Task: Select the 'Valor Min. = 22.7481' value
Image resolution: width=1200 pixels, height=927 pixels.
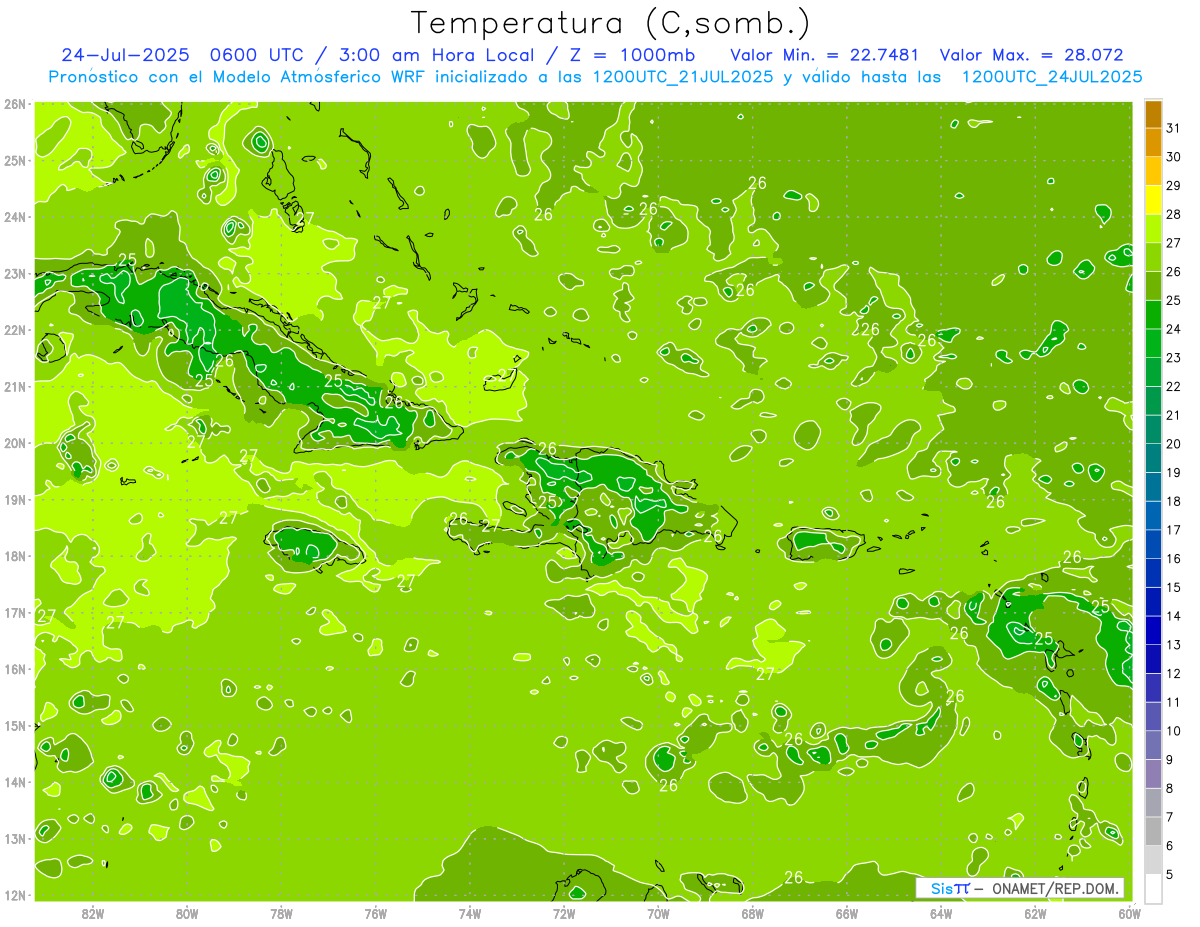Action: pyautogui.click(x=825, y=55)
